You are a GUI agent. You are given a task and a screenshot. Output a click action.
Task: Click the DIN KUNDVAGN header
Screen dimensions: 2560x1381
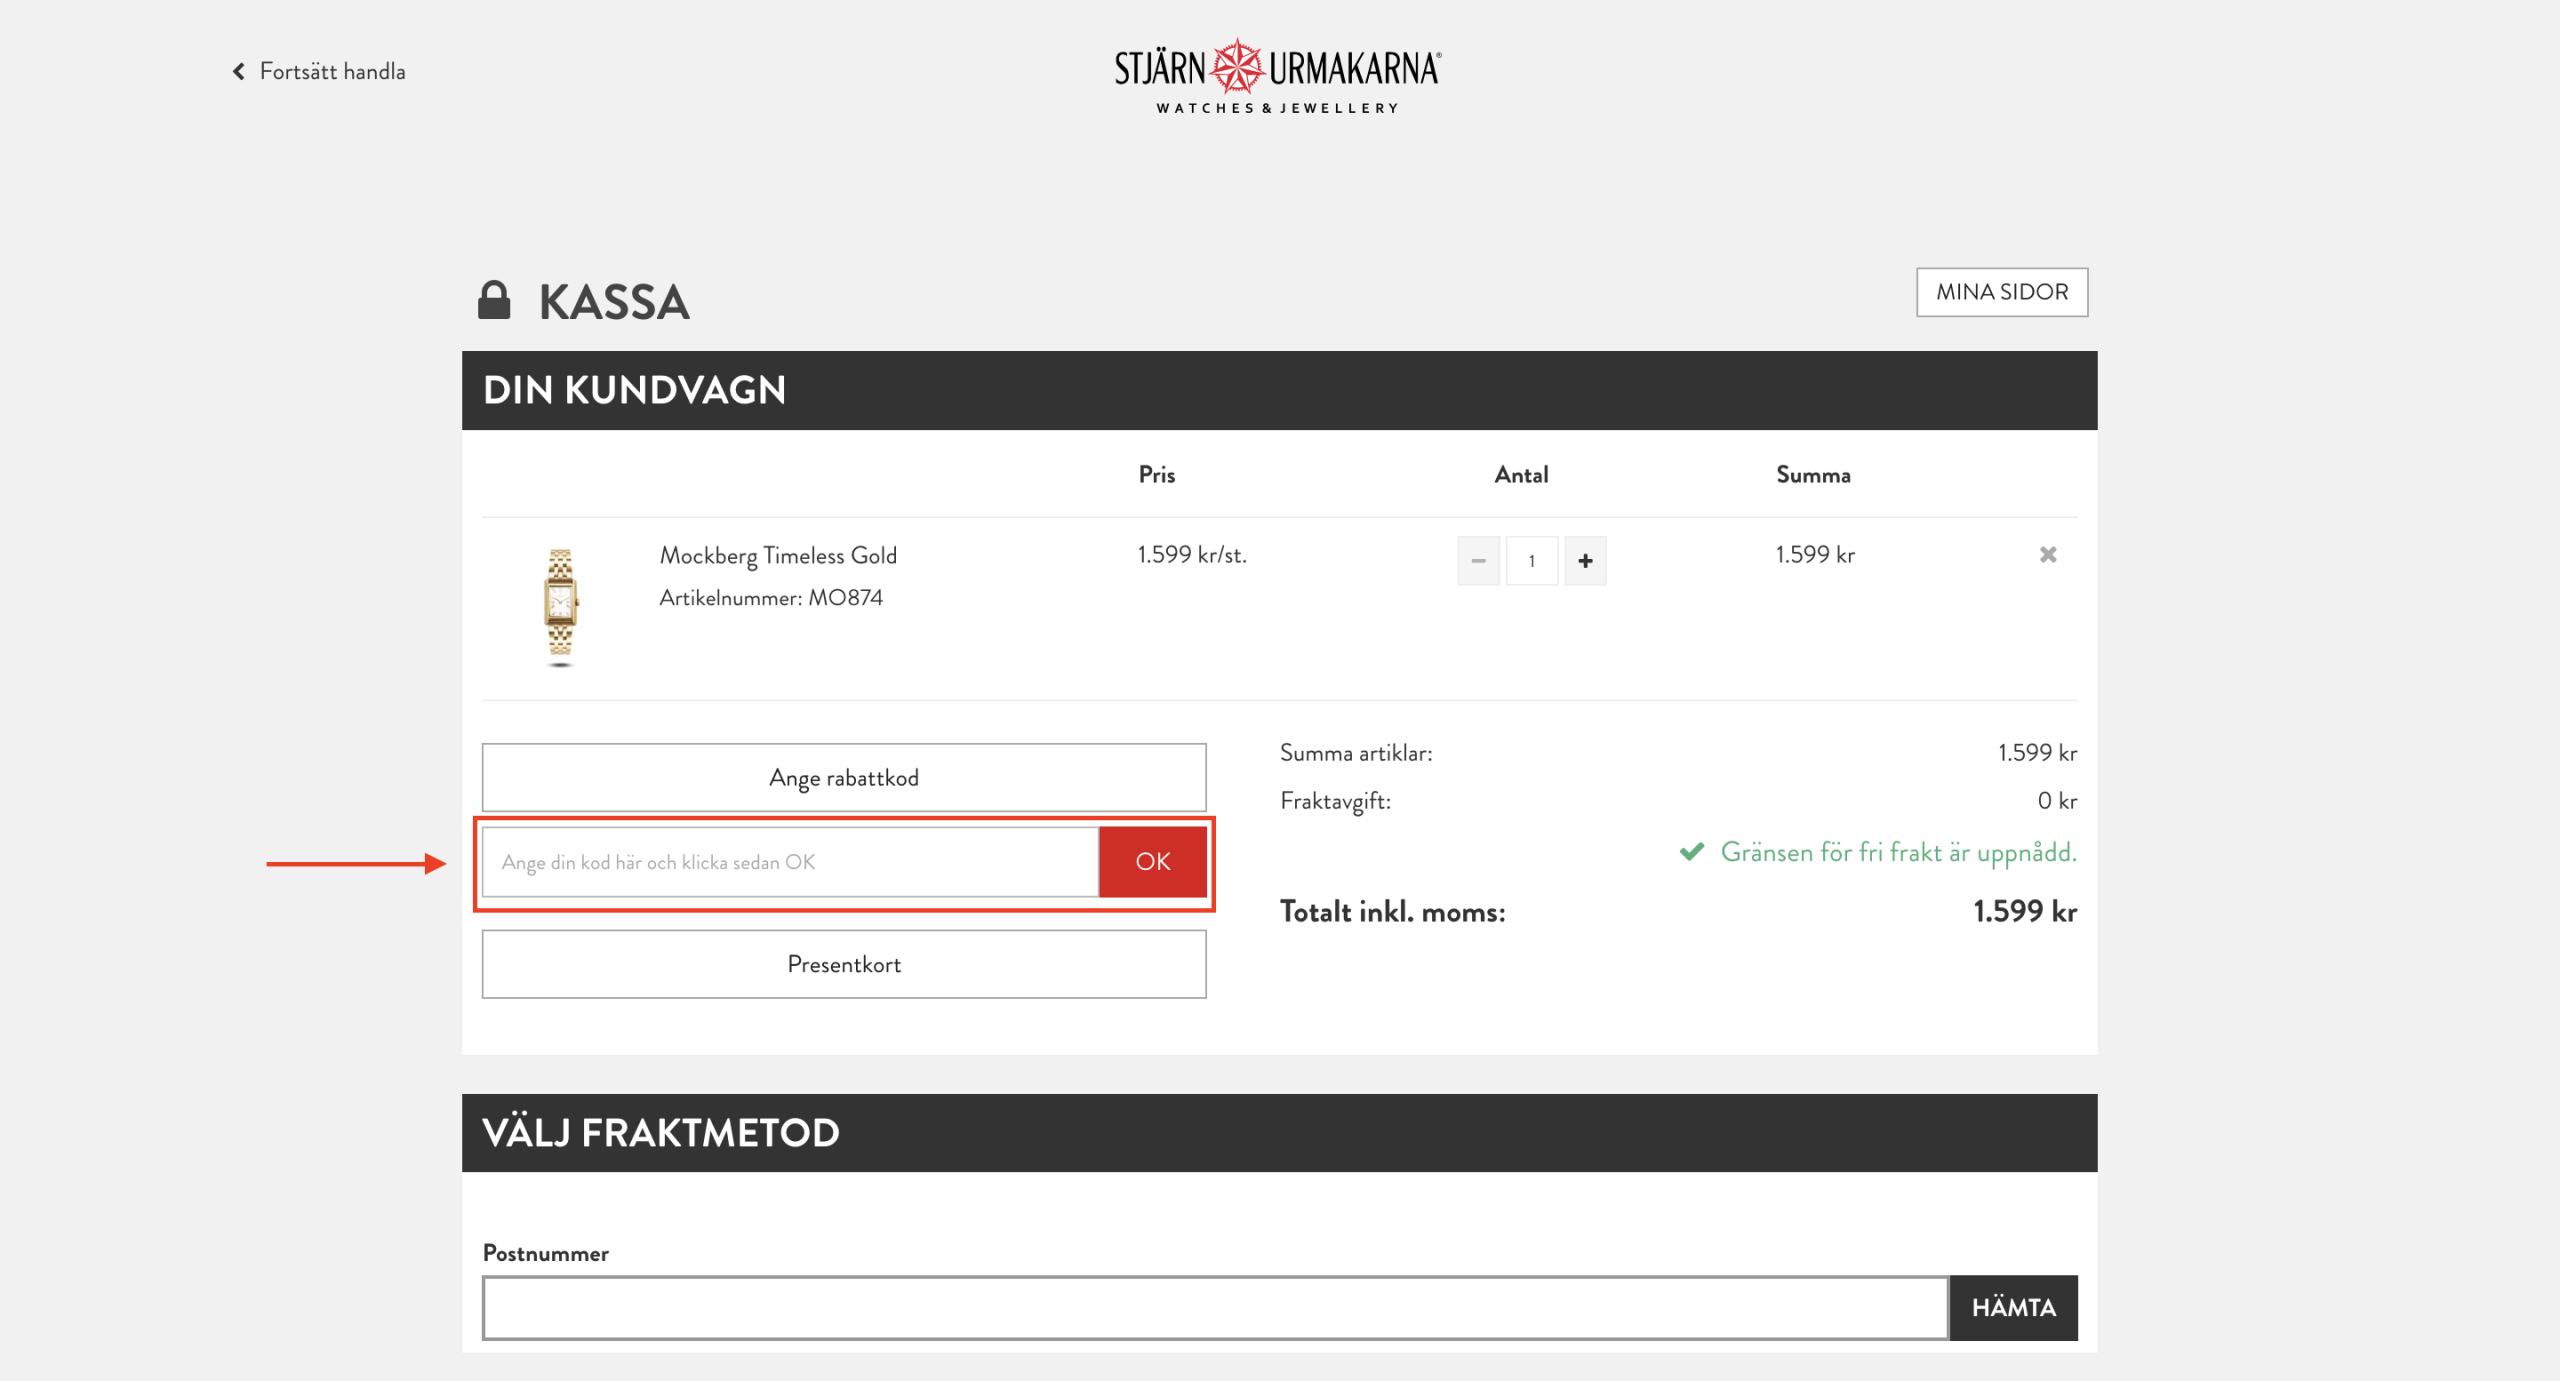pyautogui.click(x=634, y=390)
